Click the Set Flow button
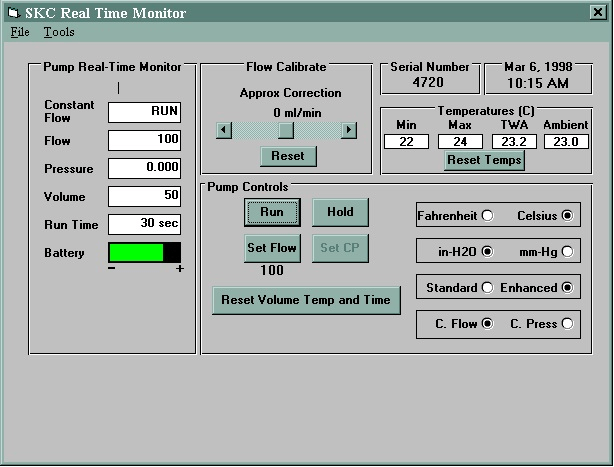The width and height of the screenshot is (614, 467). [x=272, y=248]
